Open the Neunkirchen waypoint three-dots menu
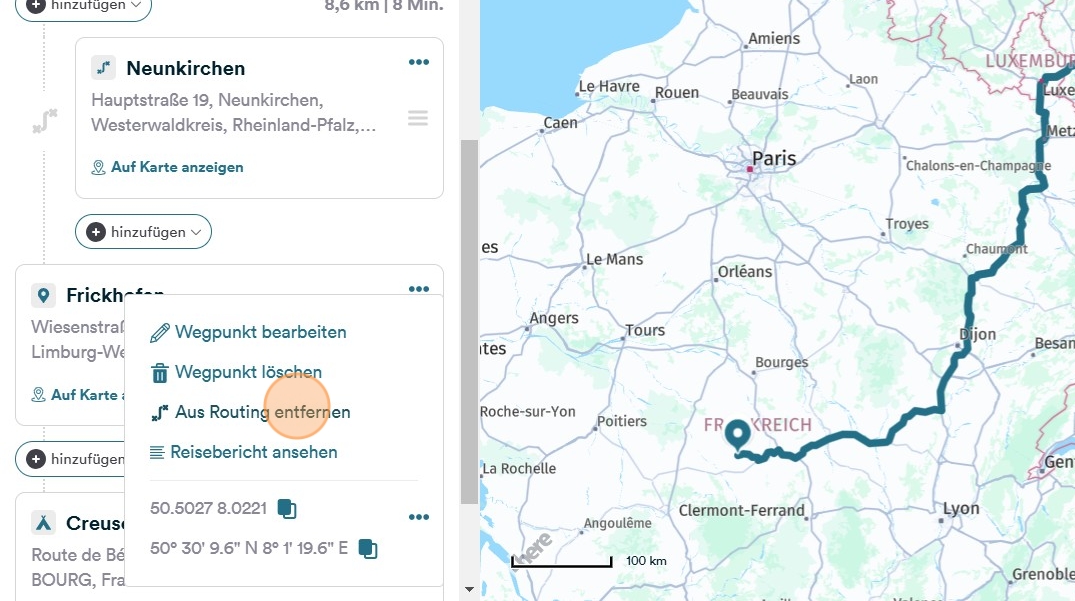 418,63
